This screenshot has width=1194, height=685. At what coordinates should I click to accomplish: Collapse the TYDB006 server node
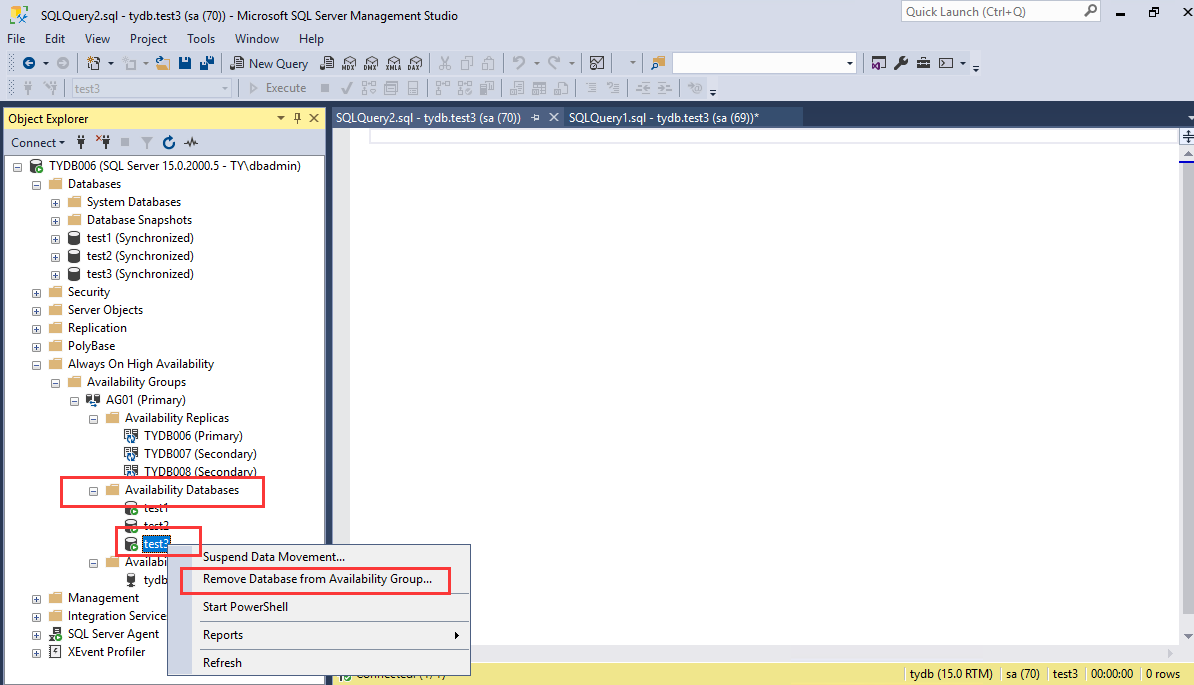18,167
